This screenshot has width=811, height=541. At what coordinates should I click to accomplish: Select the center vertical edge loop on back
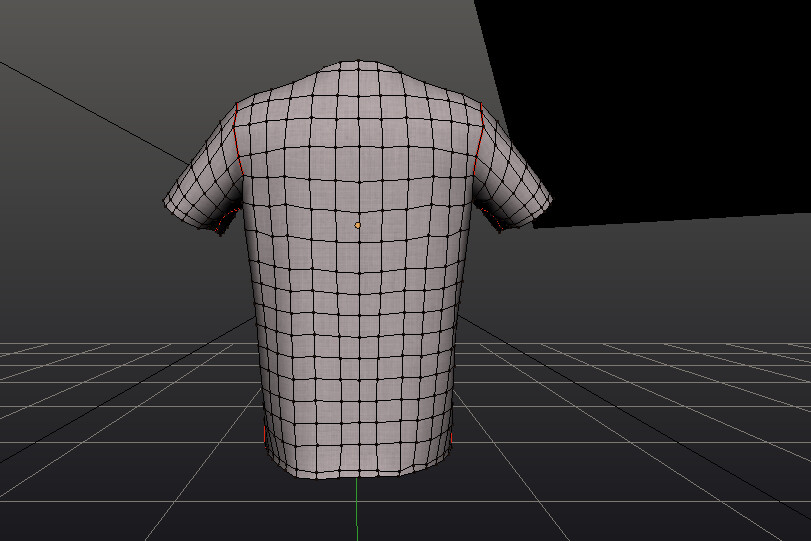coord(358,269)
